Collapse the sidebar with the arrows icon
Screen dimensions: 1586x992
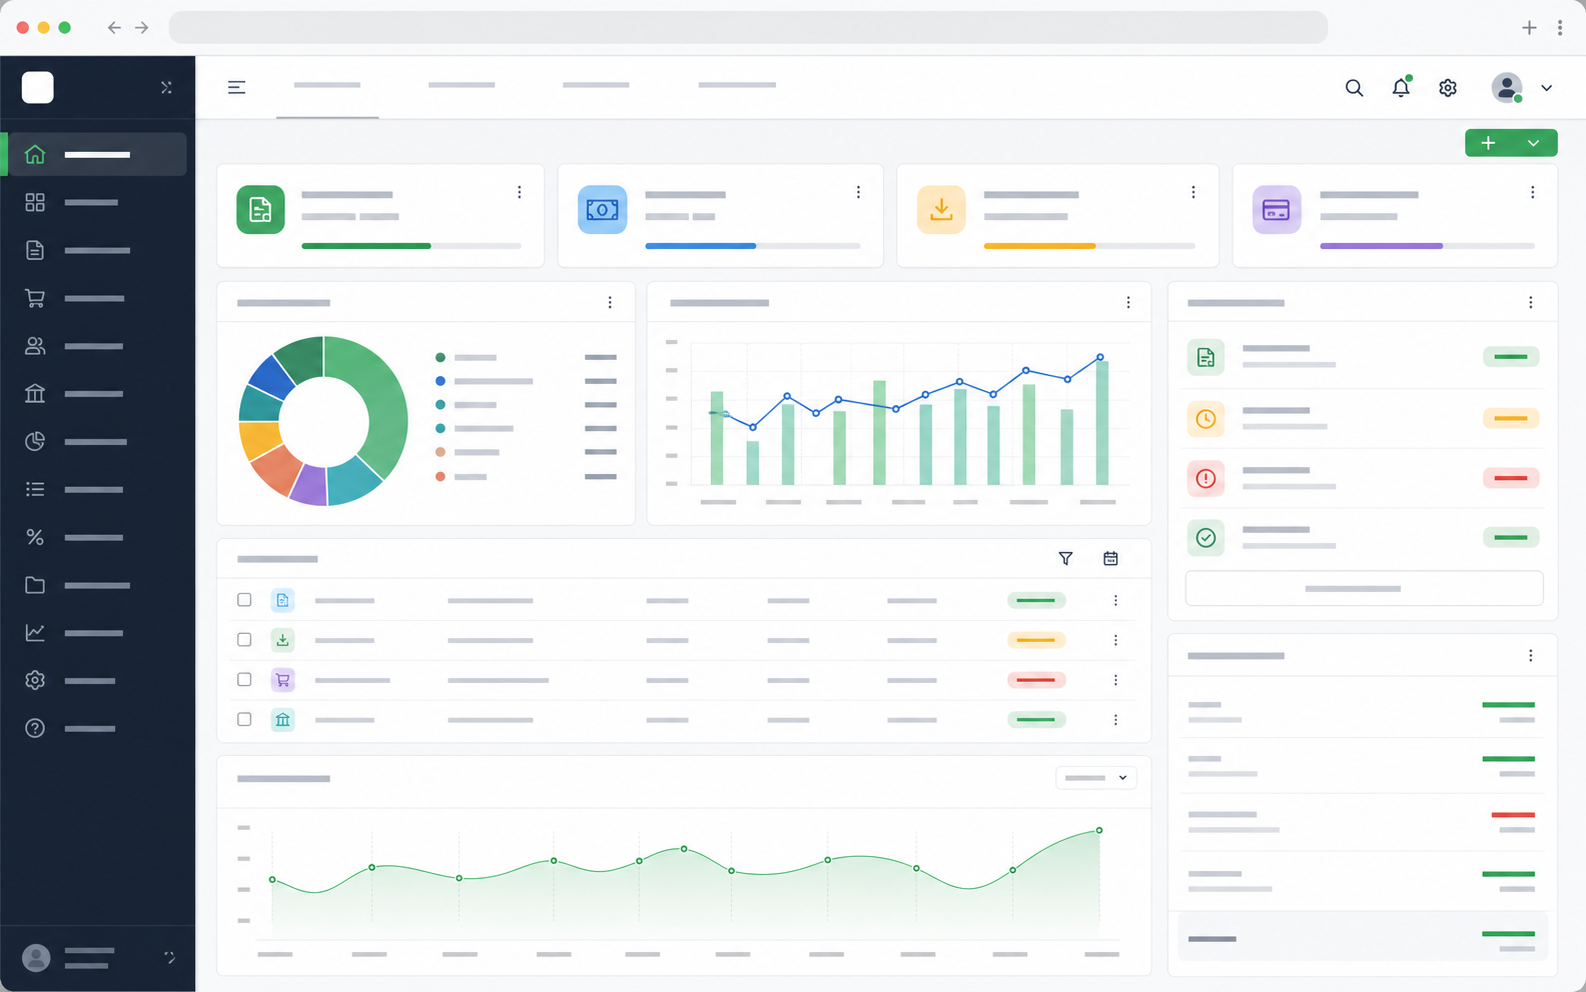167,88
